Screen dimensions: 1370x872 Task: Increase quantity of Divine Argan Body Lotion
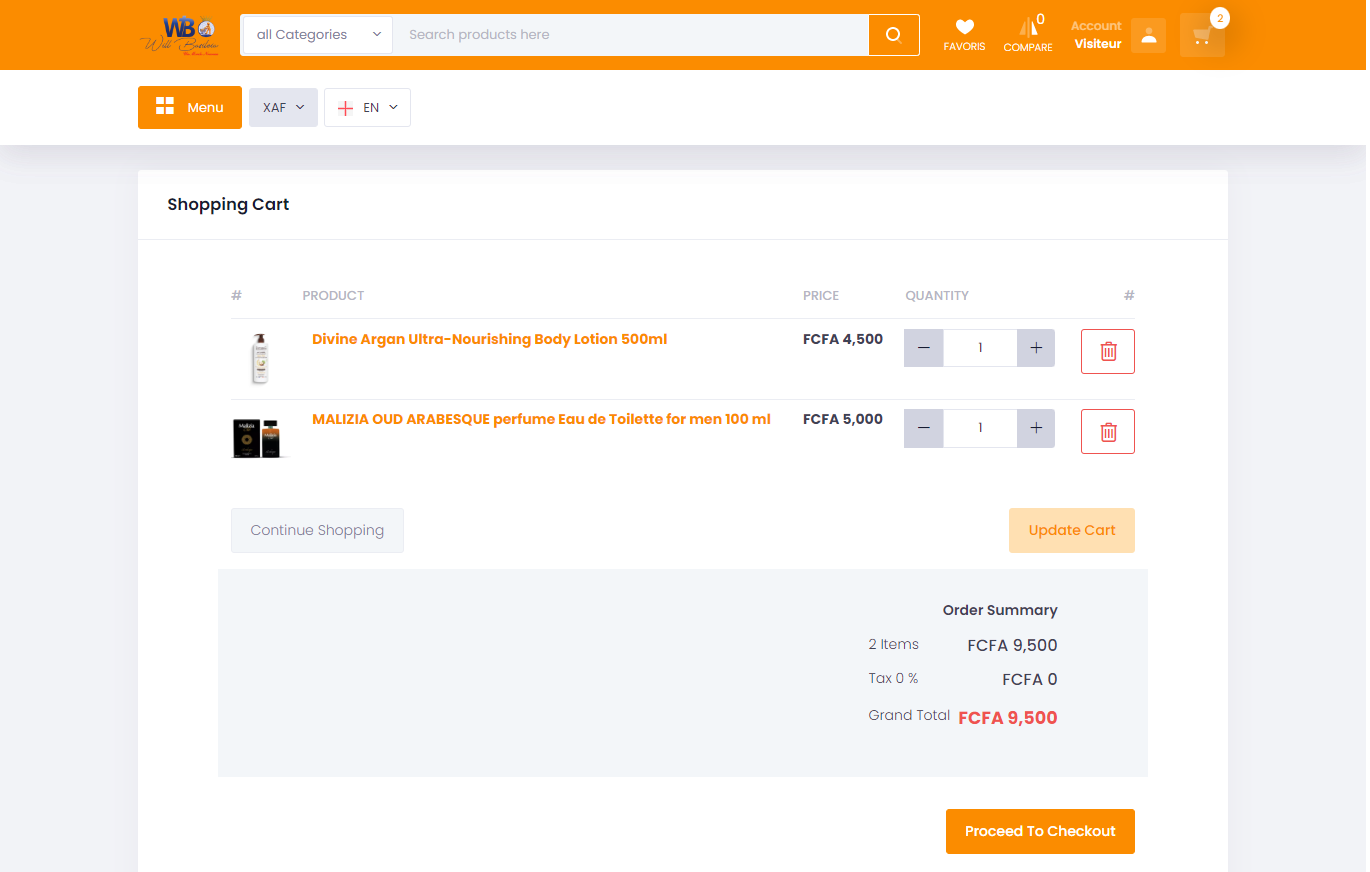(x=1036, y=348)
